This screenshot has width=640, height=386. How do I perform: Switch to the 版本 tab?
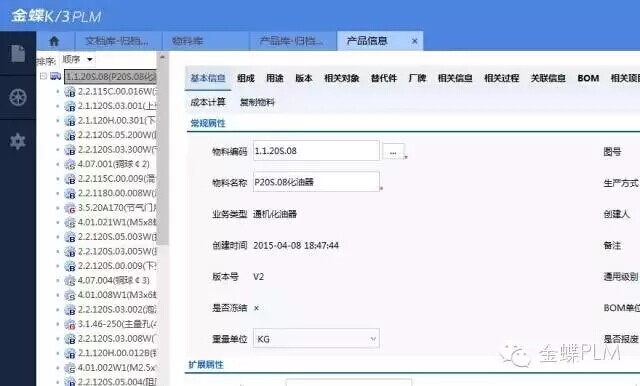click(304, 78)
